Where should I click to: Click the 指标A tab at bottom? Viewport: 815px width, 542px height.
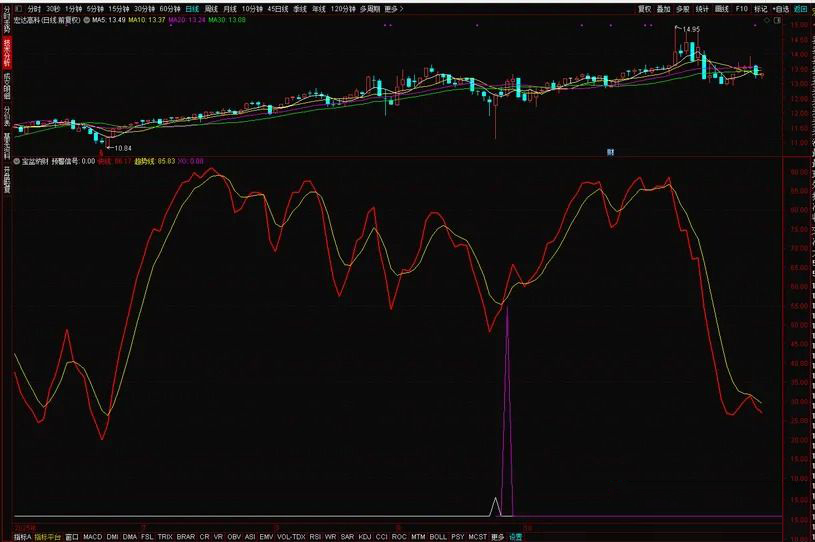[23, 537]
